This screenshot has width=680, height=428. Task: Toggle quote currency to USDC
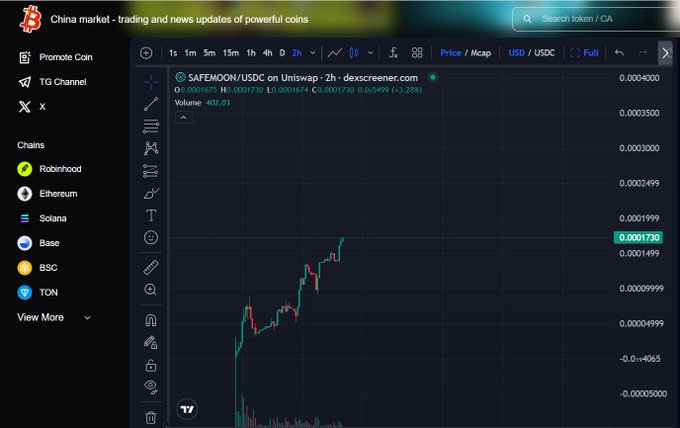point(544,53)
